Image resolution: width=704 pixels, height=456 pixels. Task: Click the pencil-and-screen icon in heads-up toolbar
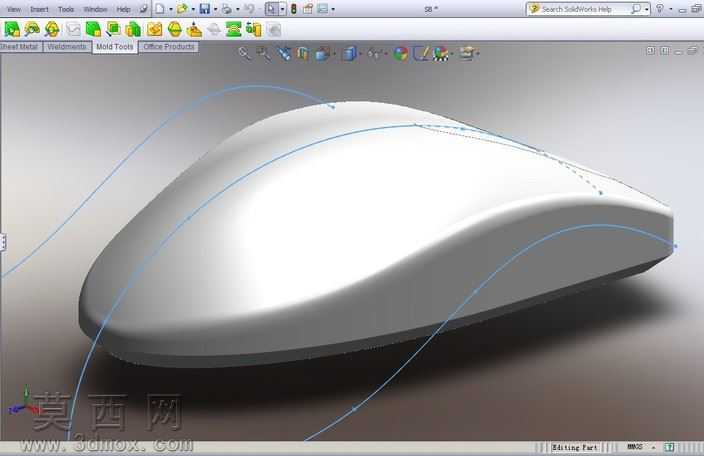click(421, 54)
